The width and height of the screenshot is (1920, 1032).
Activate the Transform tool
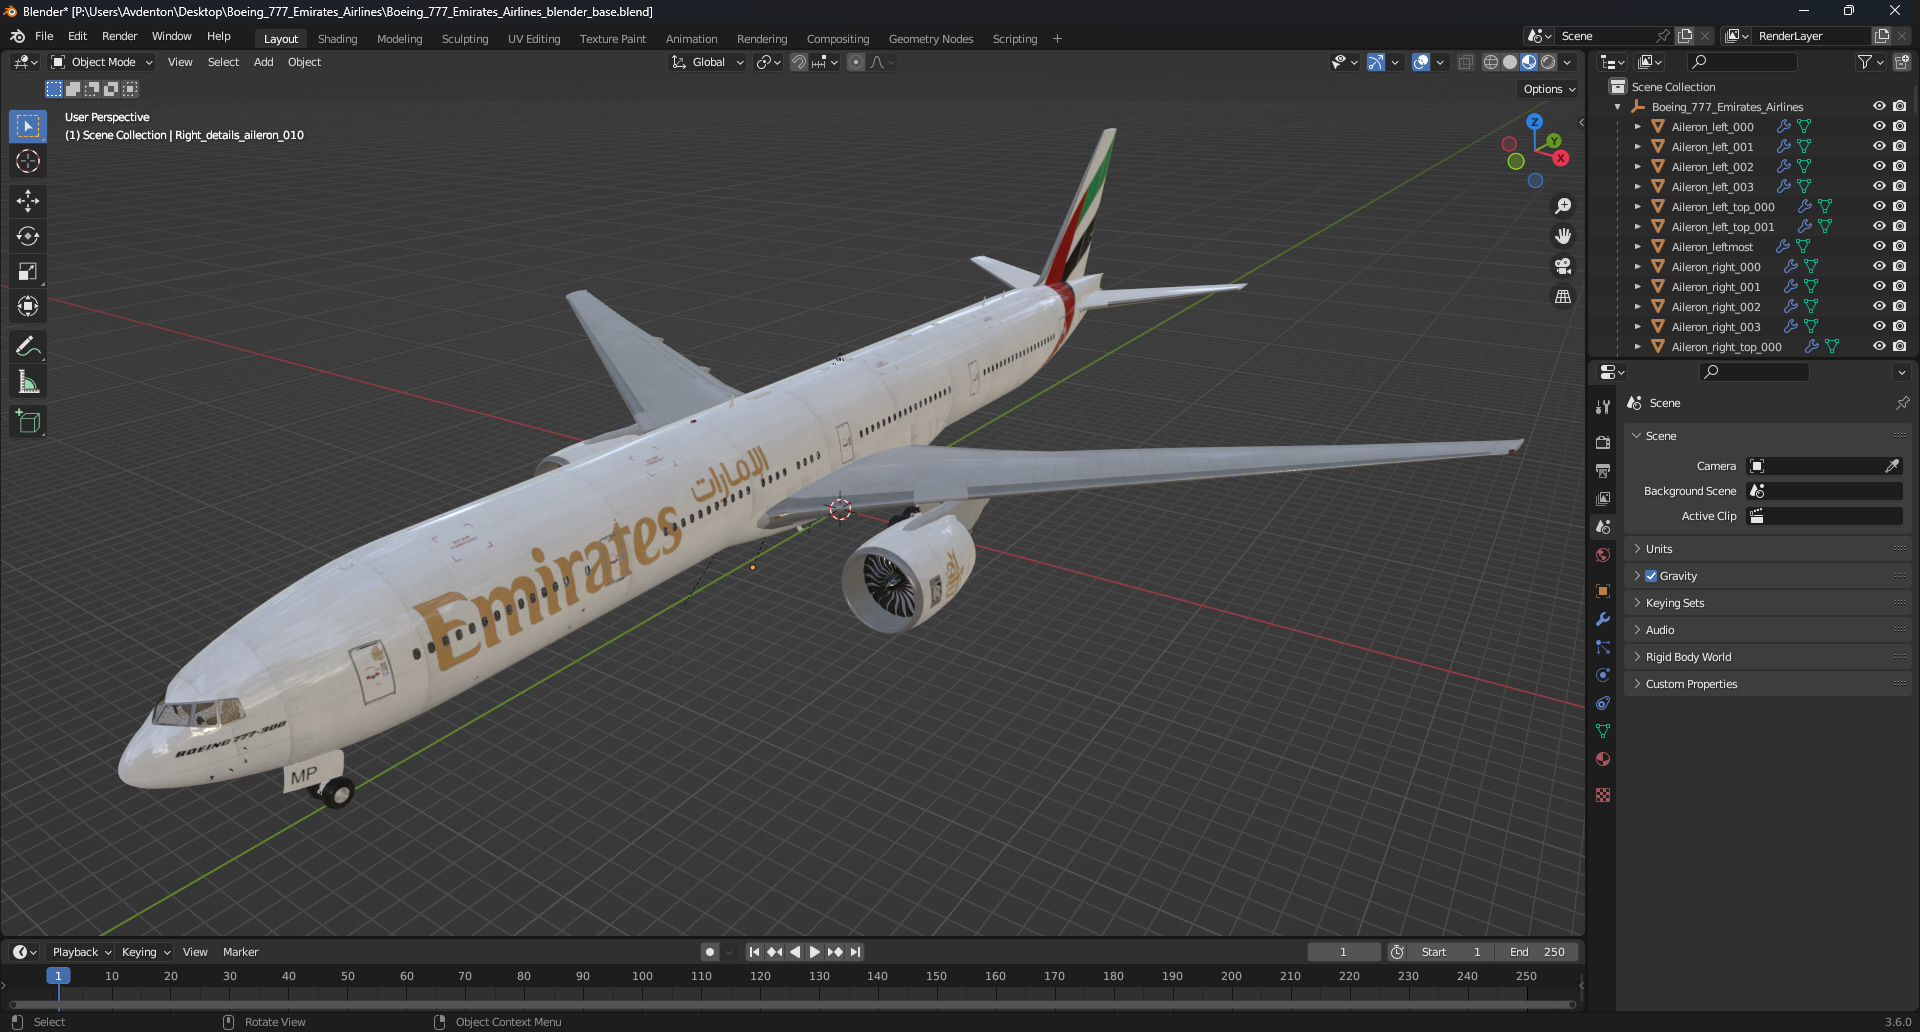(28, 306)
